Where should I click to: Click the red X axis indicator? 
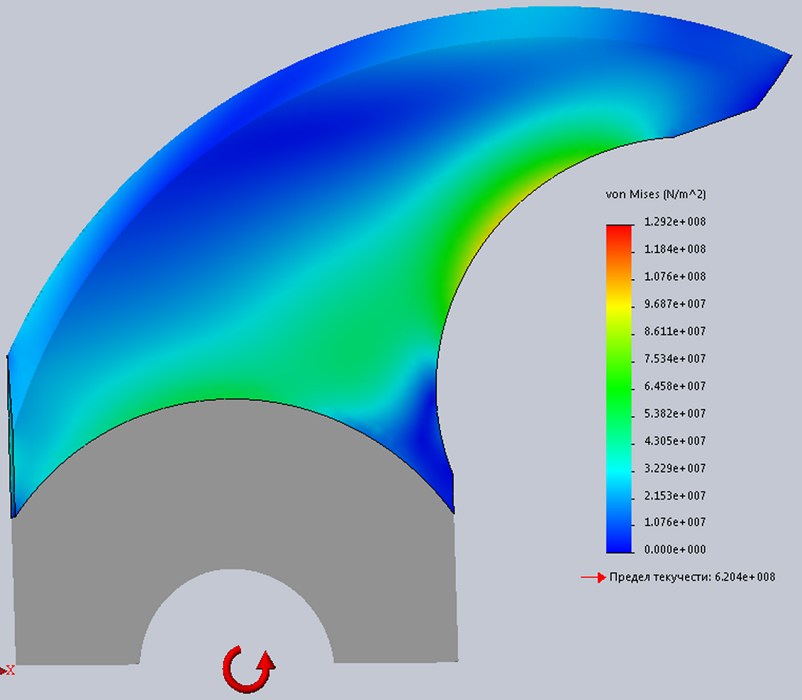point(8,670)
